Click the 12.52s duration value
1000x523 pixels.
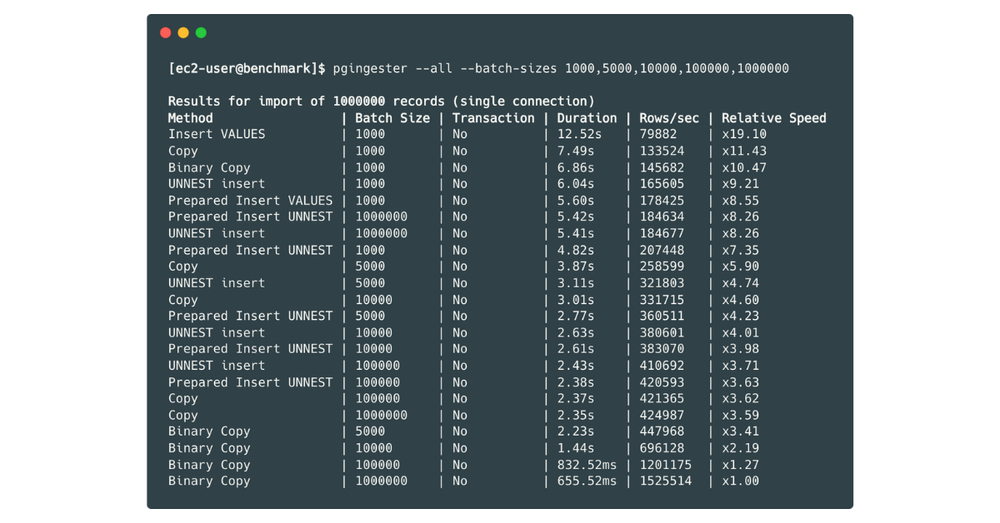579,134
